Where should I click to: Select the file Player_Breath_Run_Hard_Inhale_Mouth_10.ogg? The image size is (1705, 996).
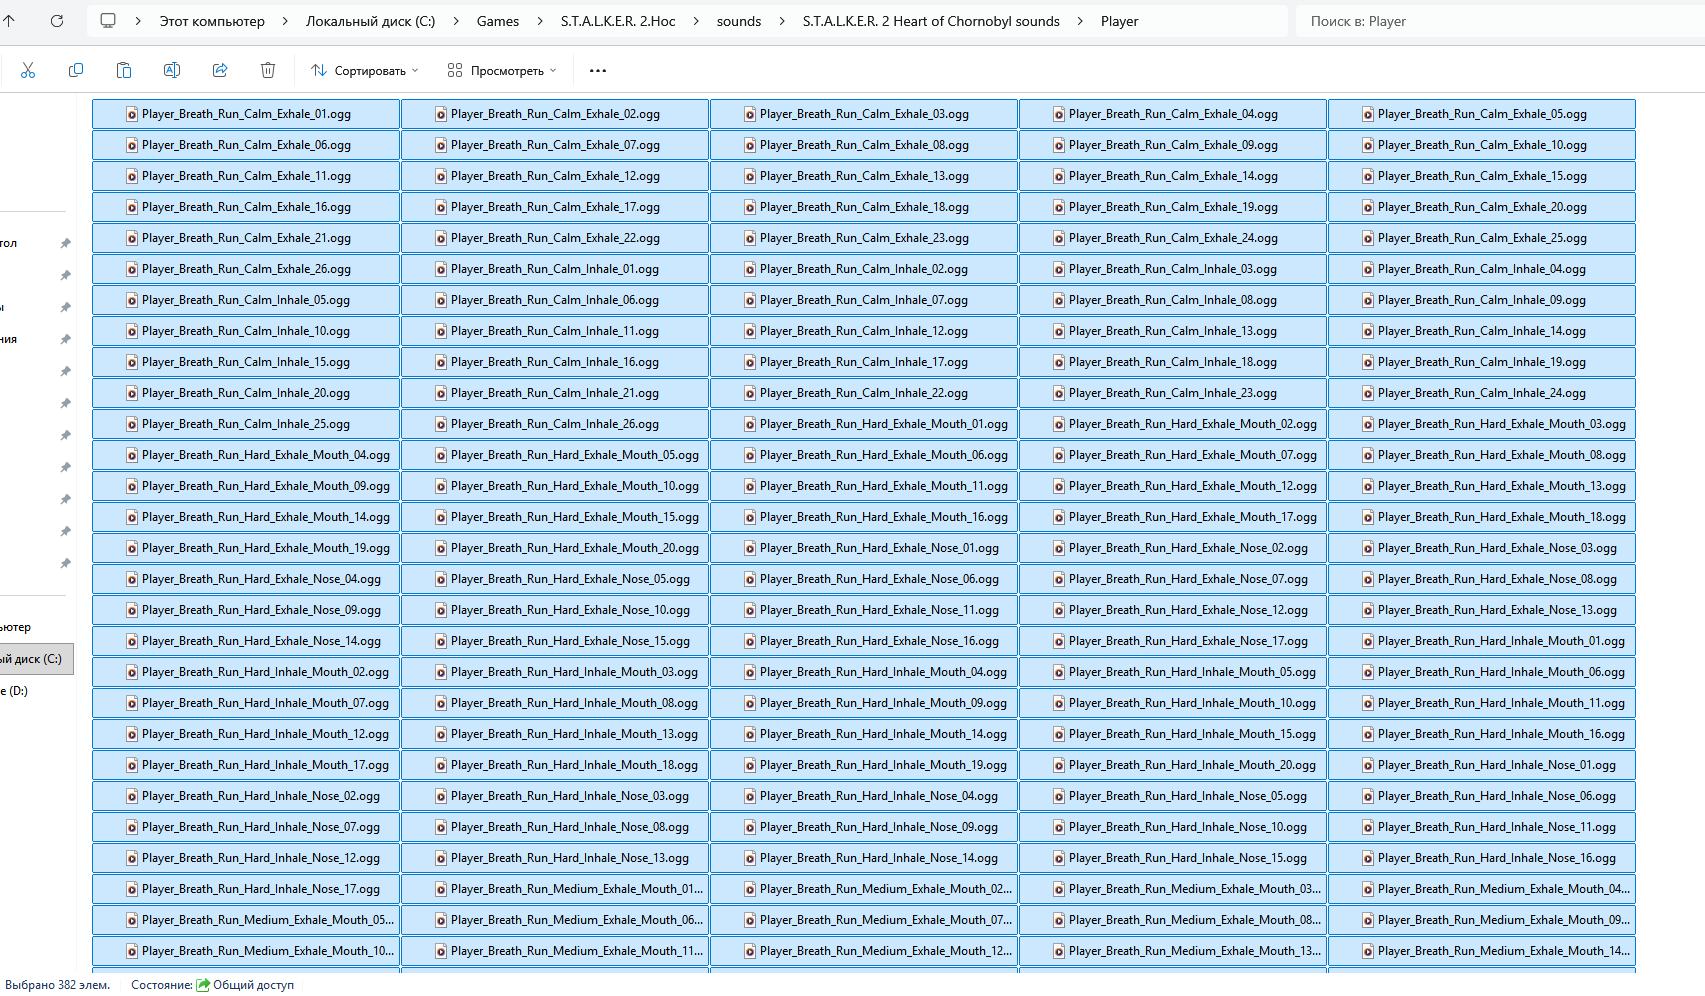pyautogui.click(x=1173, y=703)
